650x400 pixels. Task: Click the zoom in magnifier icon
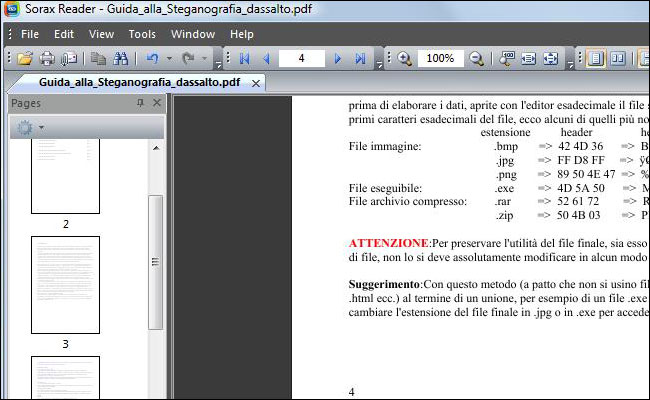(x=405, y=59)
